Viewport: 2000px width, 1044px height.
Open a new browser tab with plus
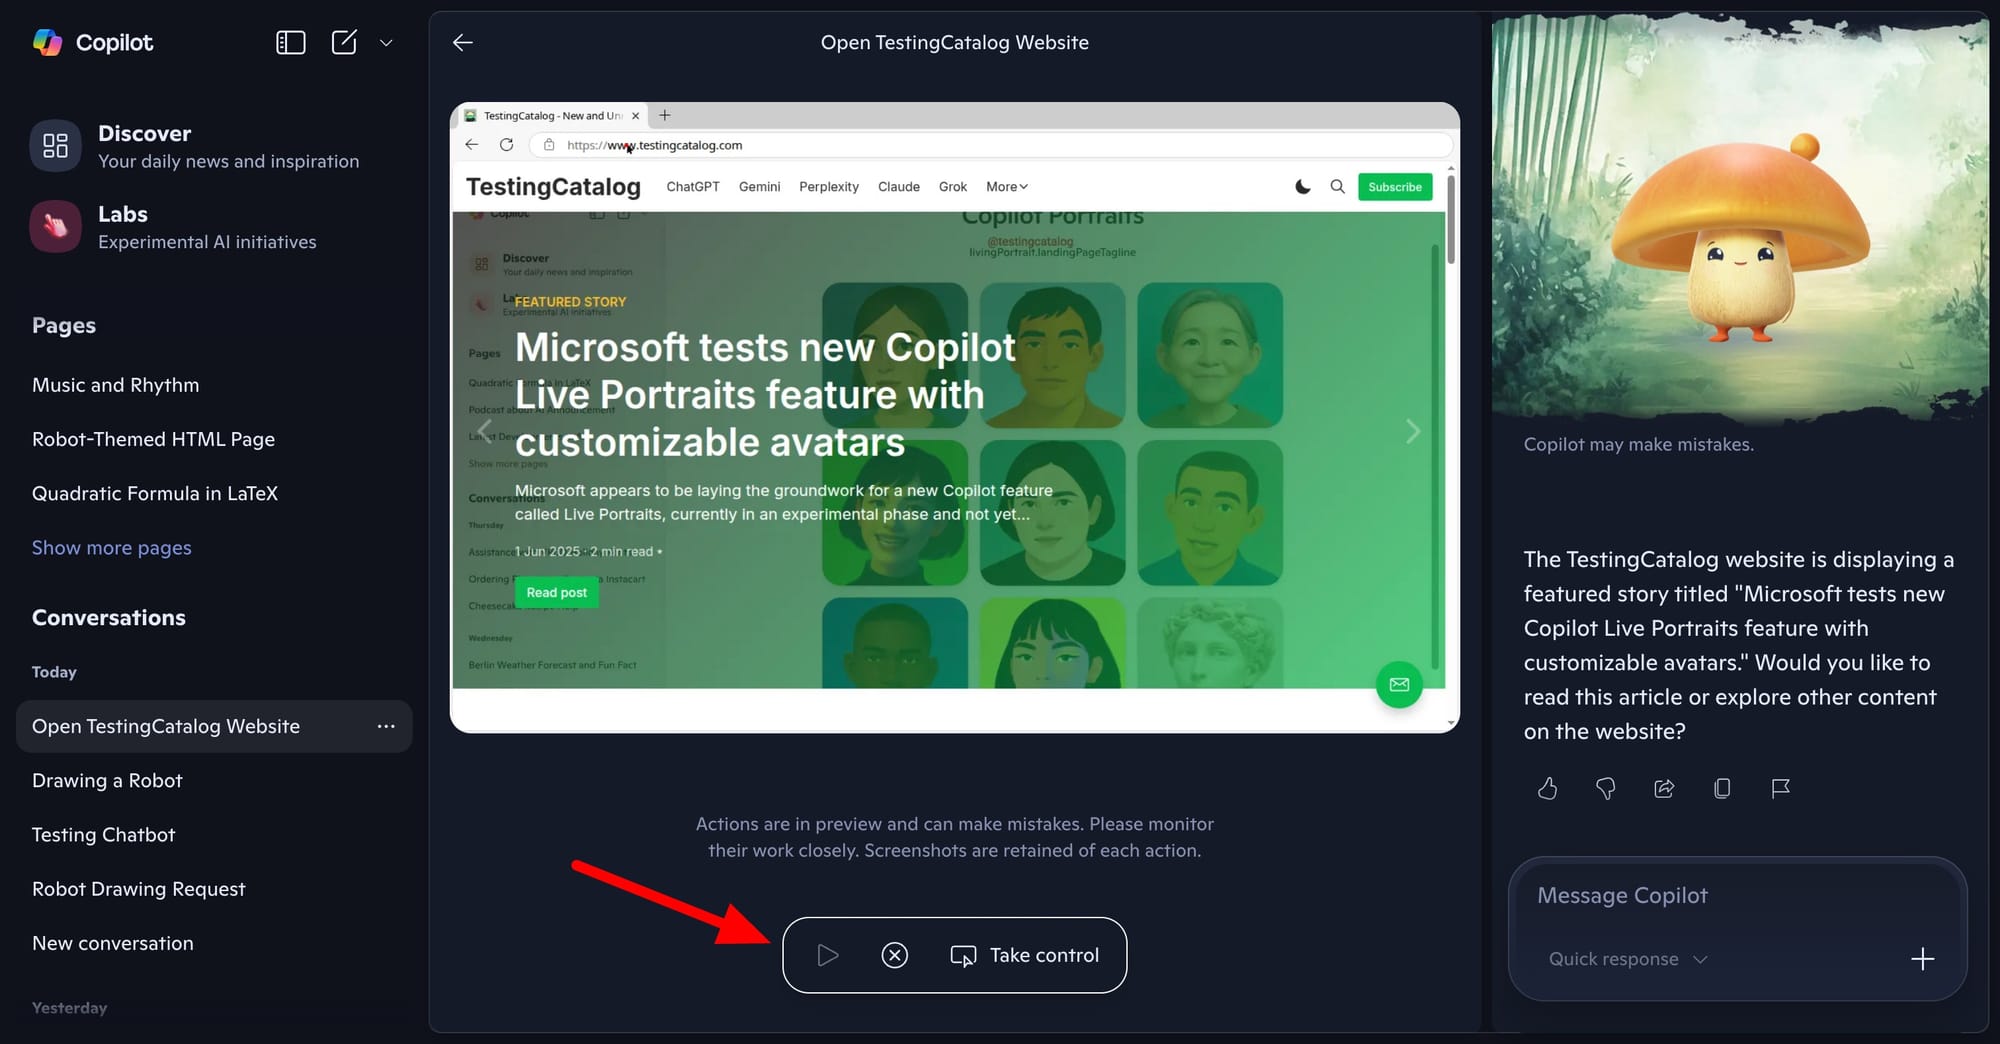point(665,115)
